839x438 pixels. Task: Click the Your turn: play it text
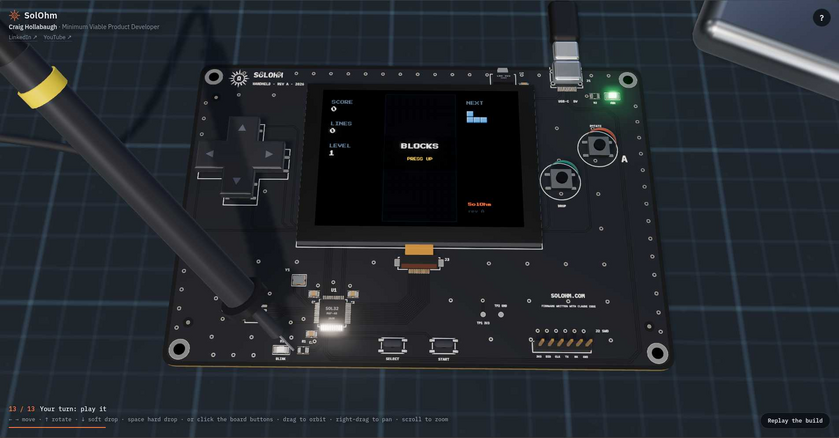pyautogui.click(x=73, y=409)
